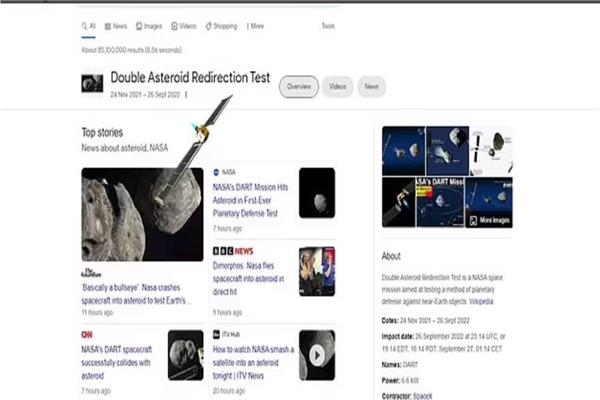Play the ITV News video thumbnail
Viewport: 600px width, 400px height.
point(317,355)
